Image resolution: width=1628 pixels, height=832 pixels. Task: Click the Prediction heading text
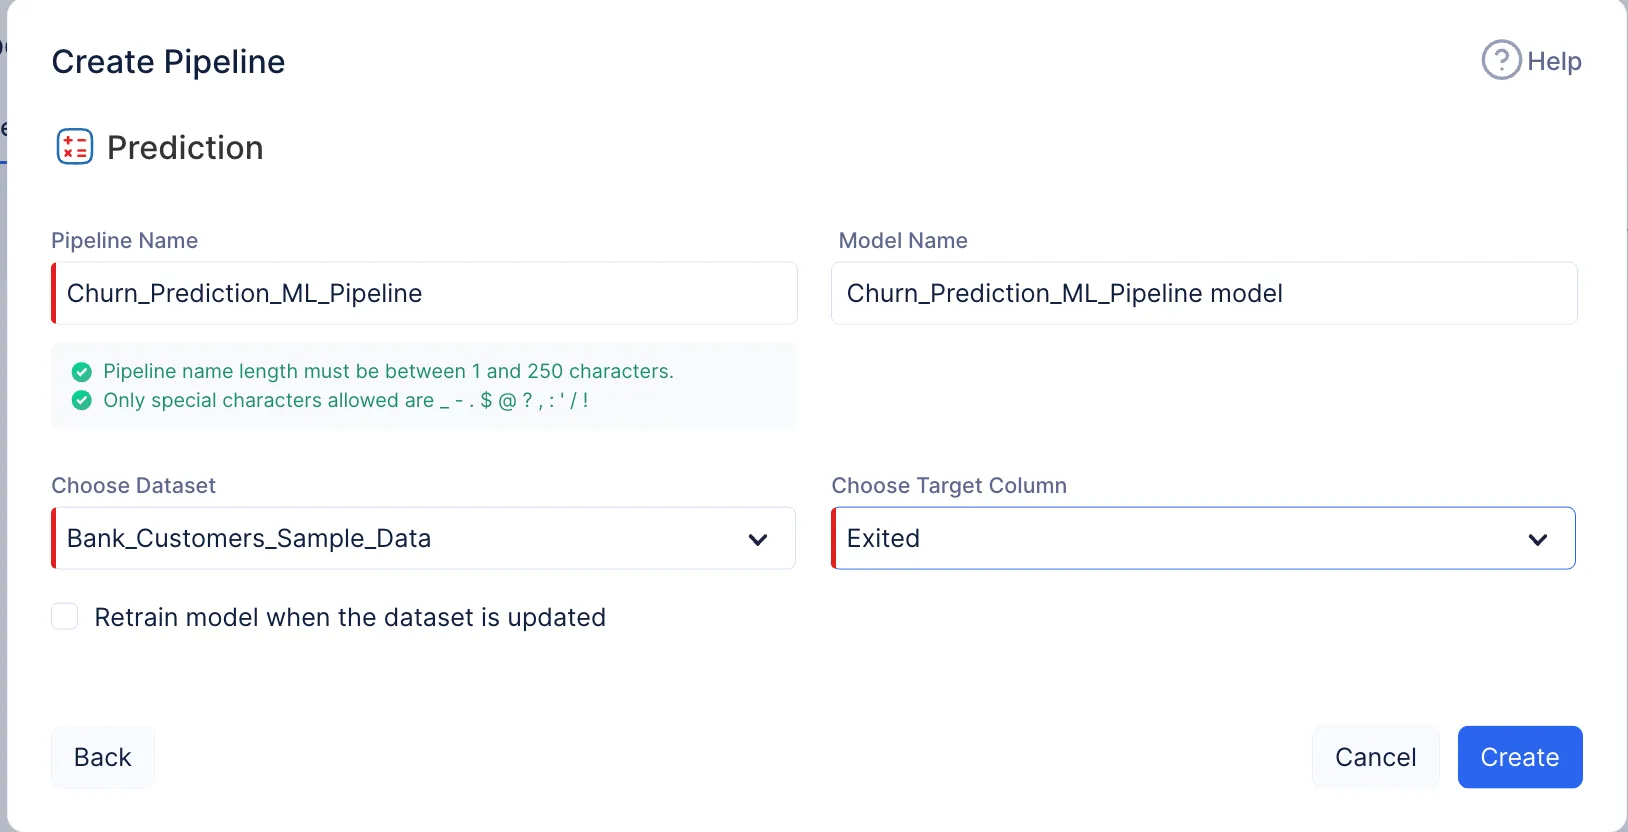coord(185,148)
